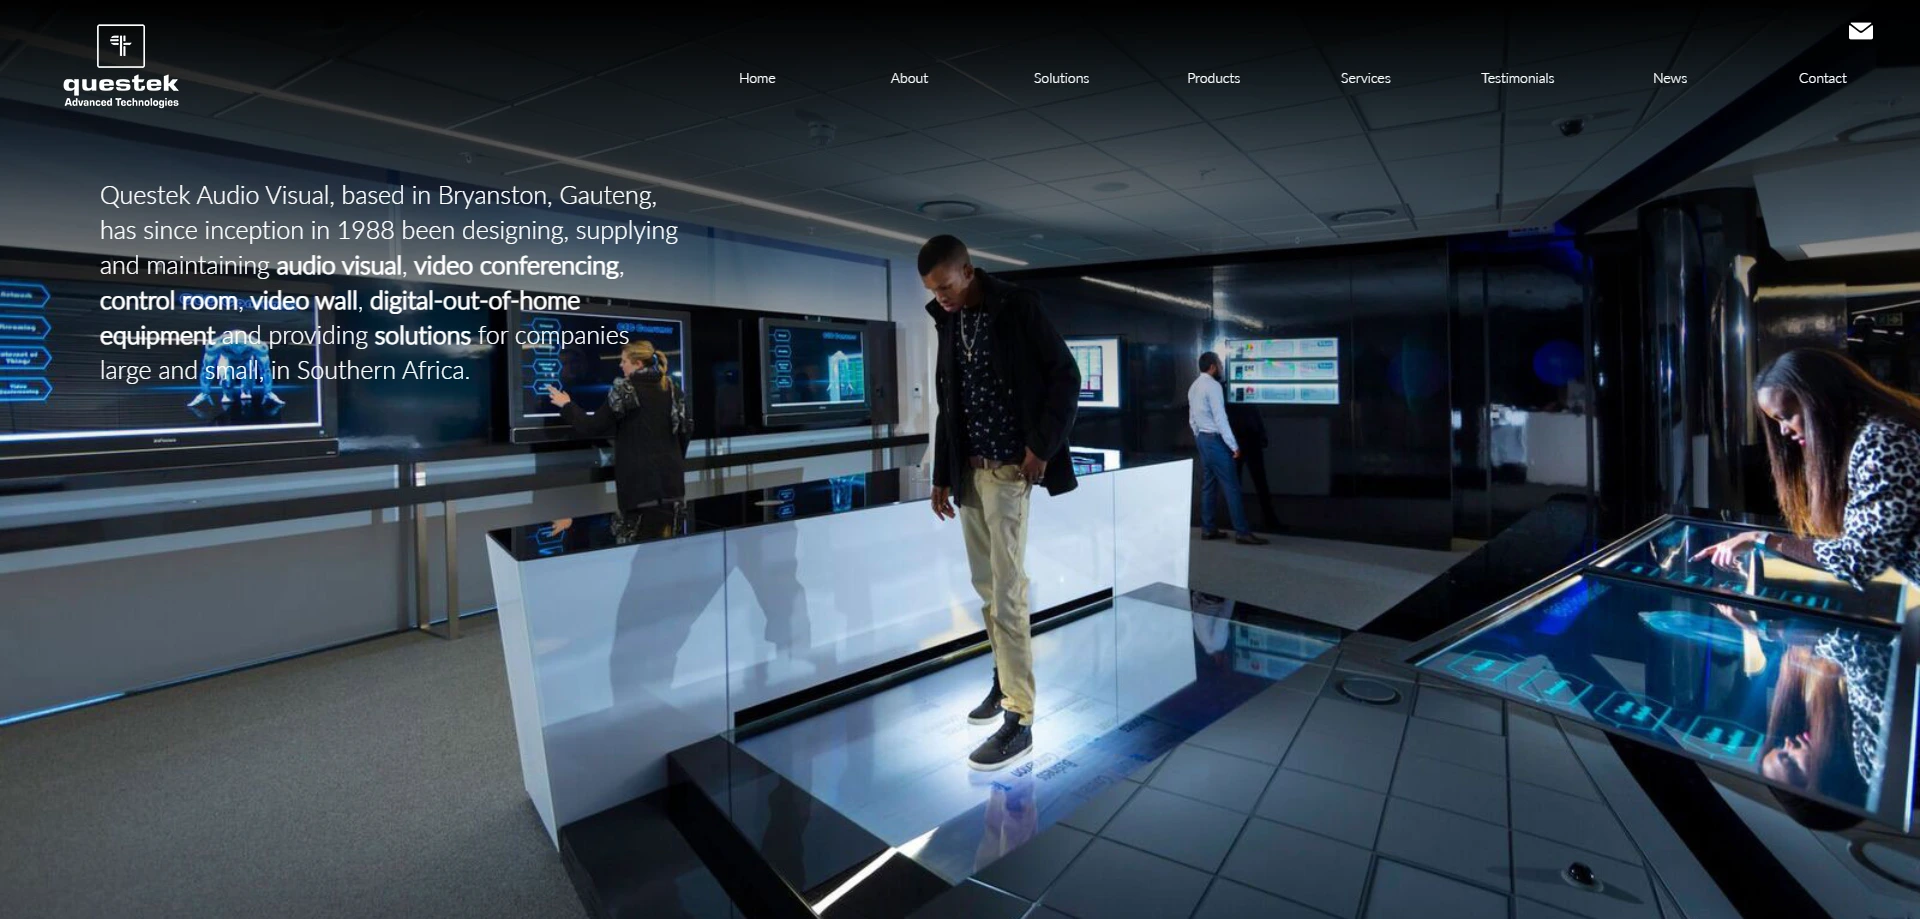Follow the 'video conferencing' link
Image resolution: width=1920 pixels, height=919 pixels.
click(516, 266)
